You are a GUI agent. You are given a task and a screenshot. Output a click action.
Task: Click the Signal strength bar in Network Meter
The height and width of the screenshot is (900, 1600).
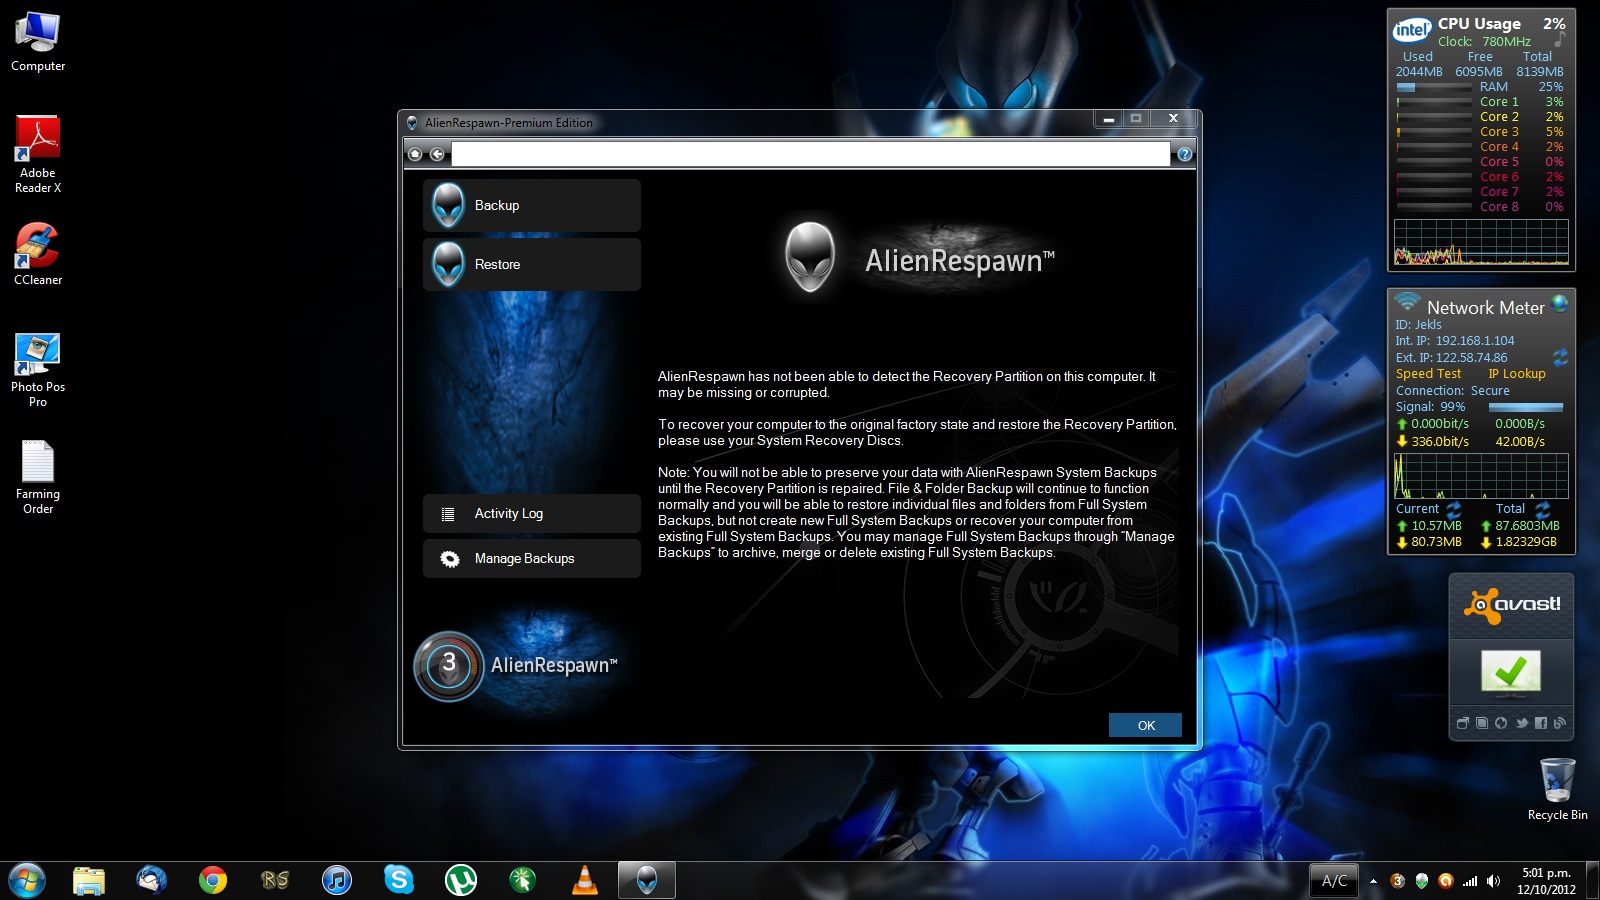point(1525,407)
